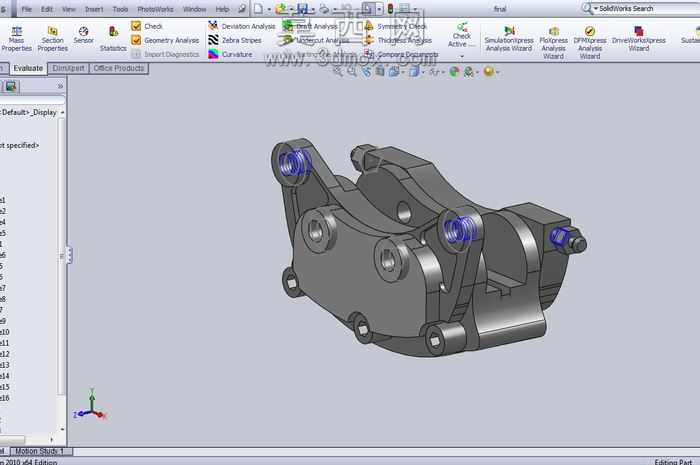
Task: Expand the Select tool dropdown arrow
Action: coord(379,9)
